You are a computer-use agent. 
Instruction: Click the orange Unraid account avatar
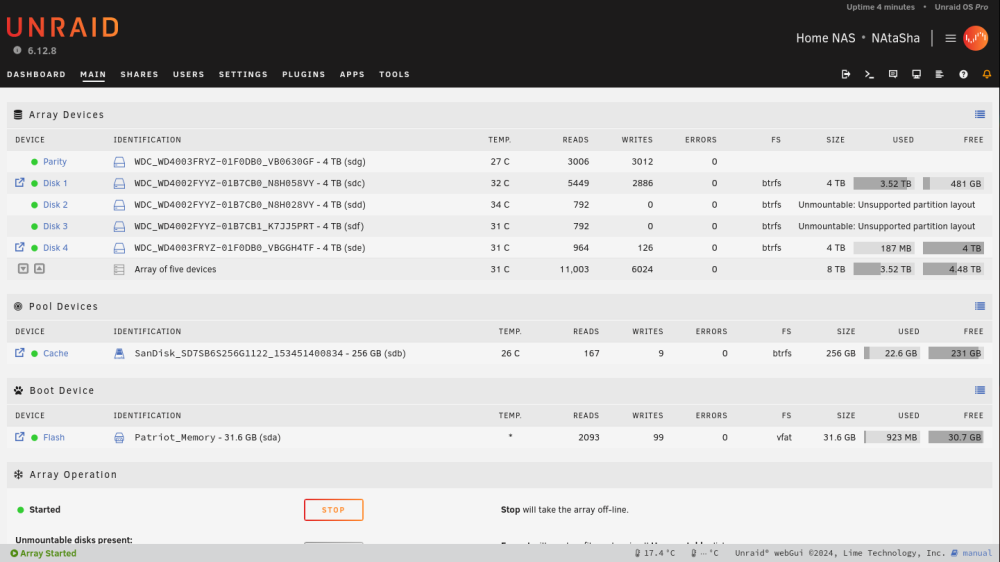976,38
